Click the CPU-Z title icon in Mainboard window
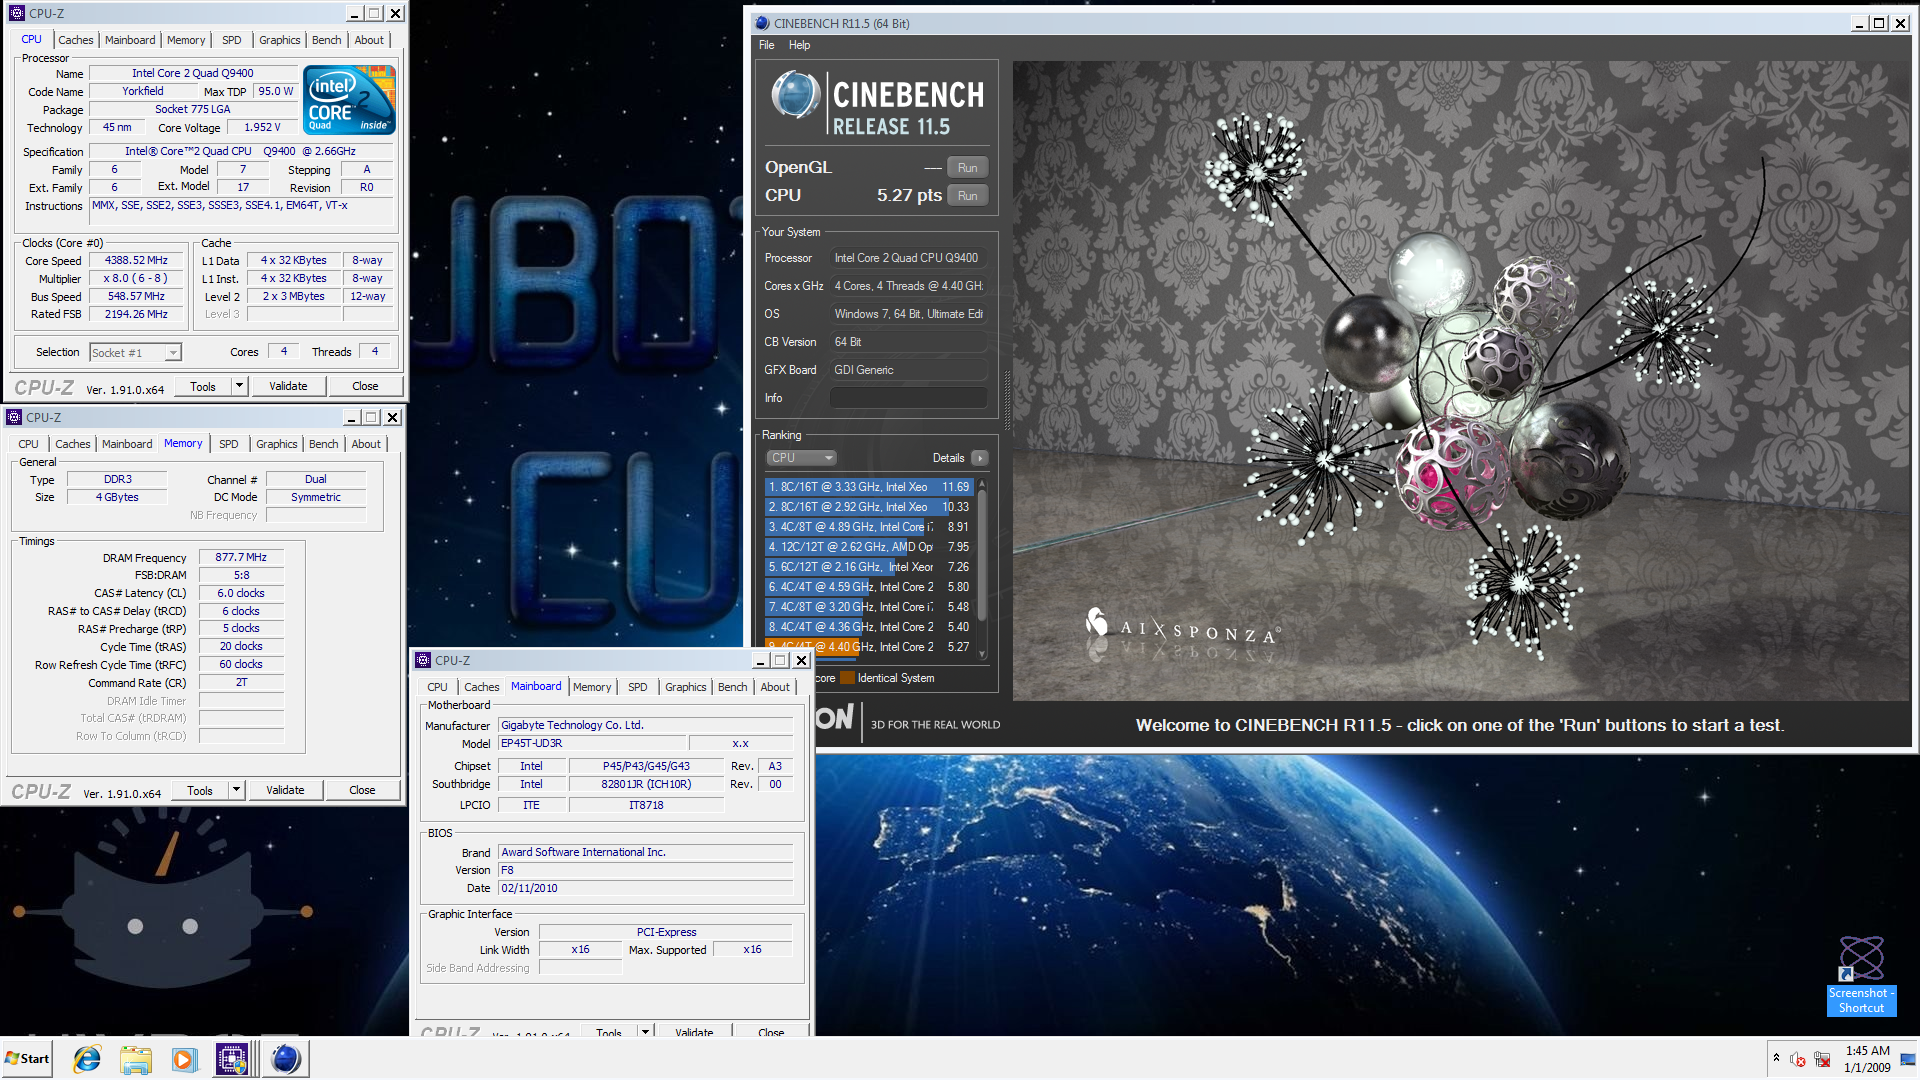This screenshot has width=1920, height=1080. click(x=423, y=660)
